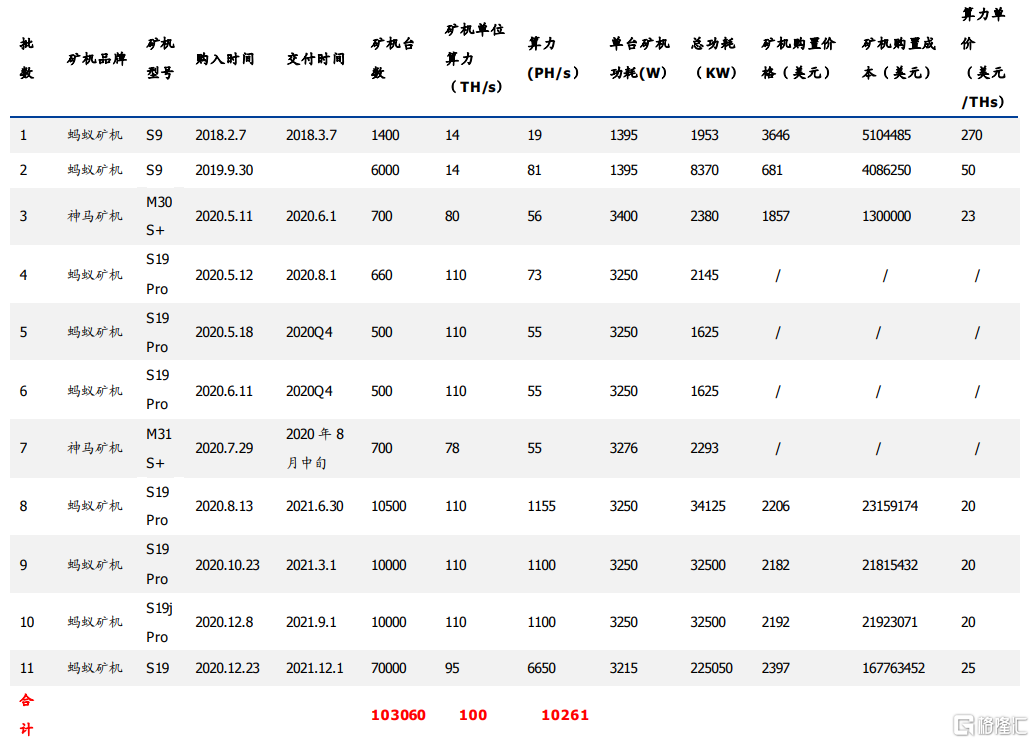
Task: Select cost value 4086250
Action: click(886, 170)
